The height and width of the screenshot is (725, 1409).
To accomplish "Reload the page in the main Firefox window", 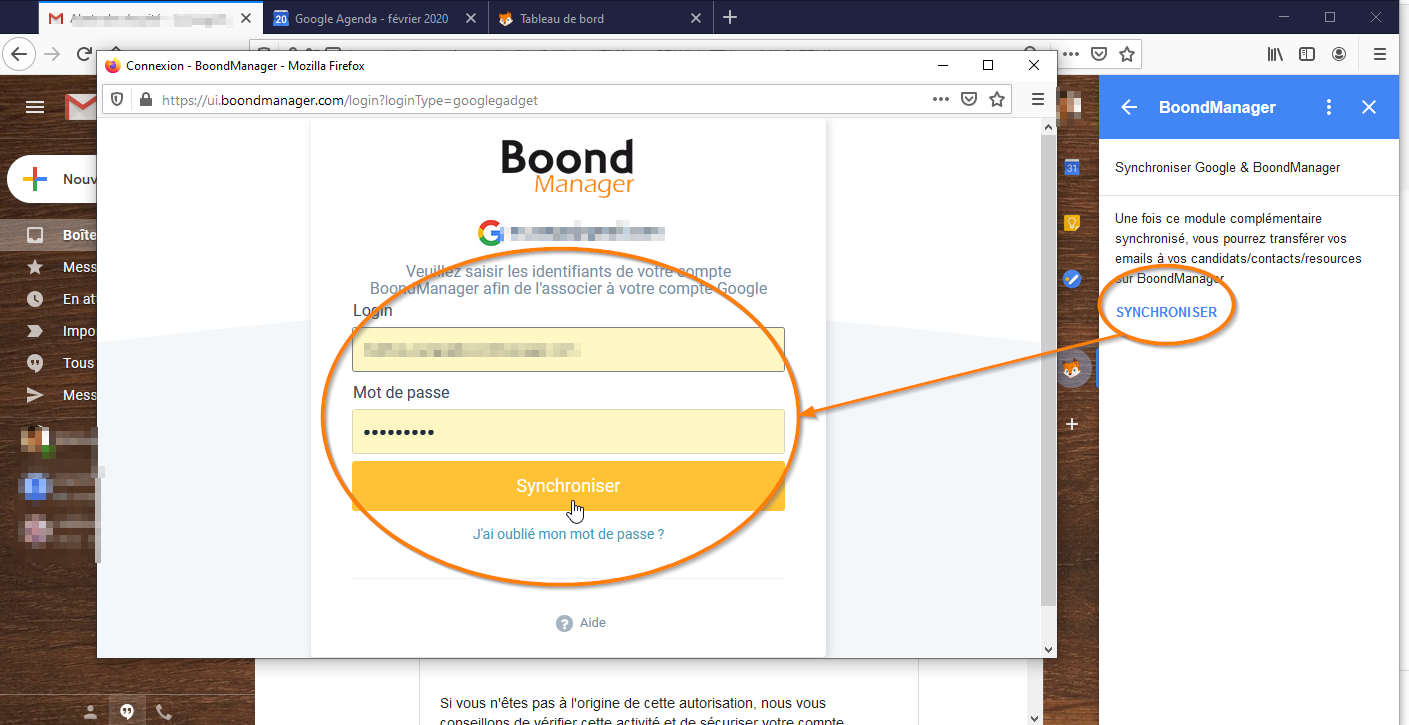I will [85, 53].
